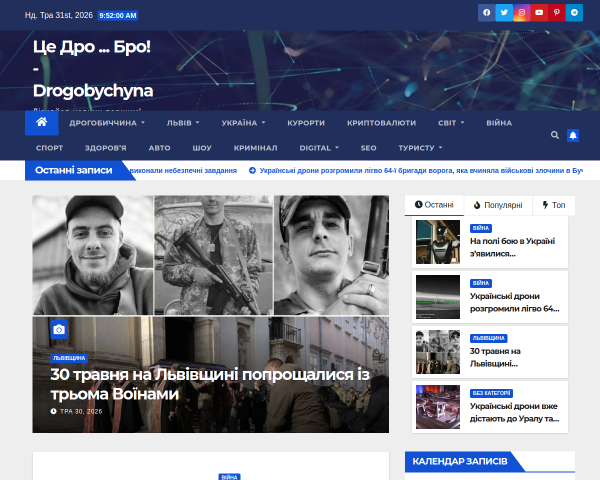Click the 9:52:00 AM clock badge

click(118, 16)
